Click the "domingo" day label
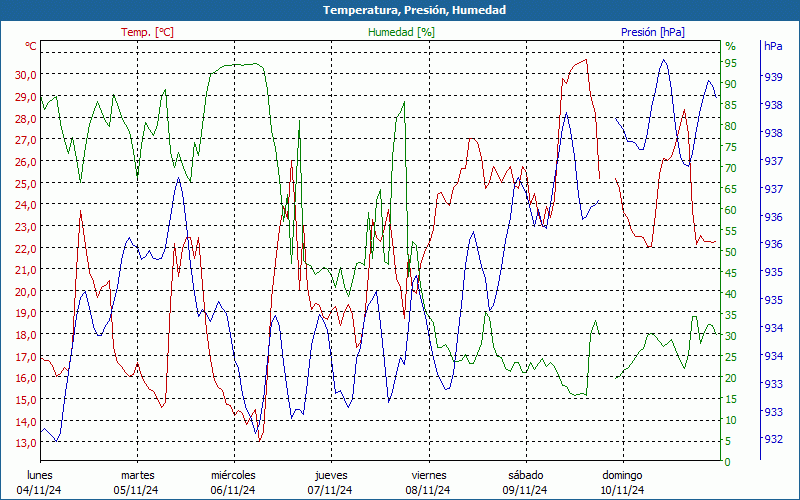 622,475
